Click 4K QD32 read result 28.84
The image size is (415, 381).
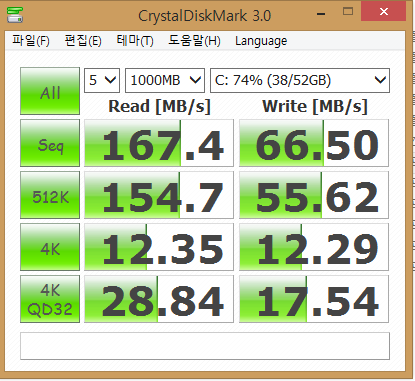(159, 299)
